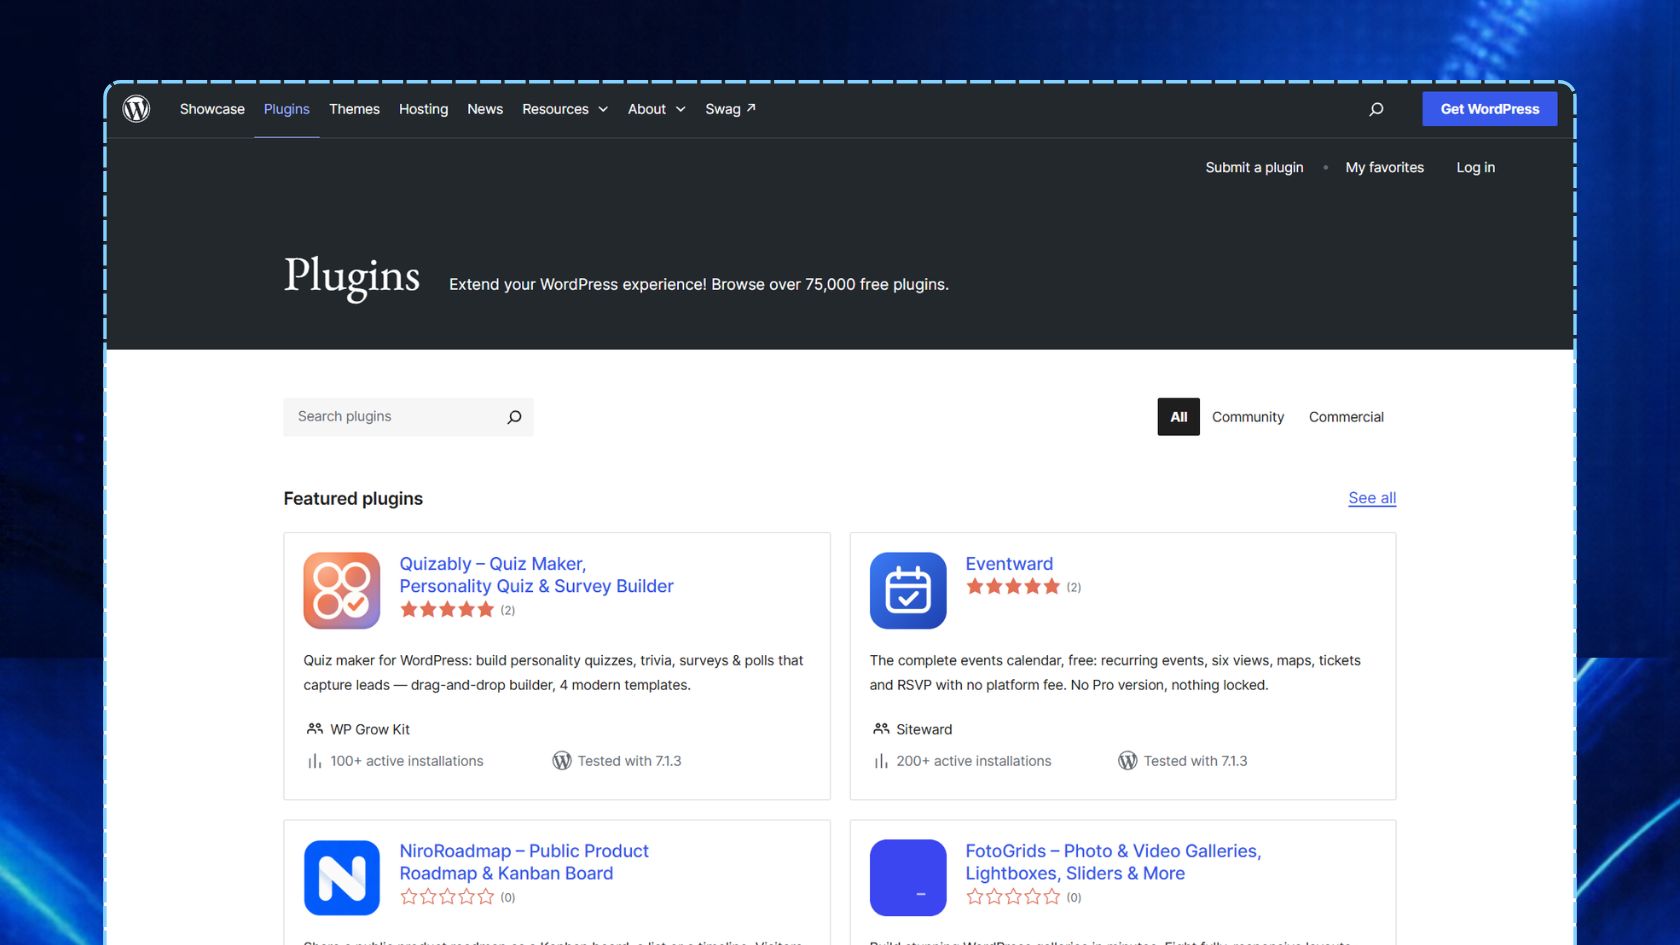Viewport: 1680px width, 945px height.
Task: Open the Themes nav item
Action: 354,109
